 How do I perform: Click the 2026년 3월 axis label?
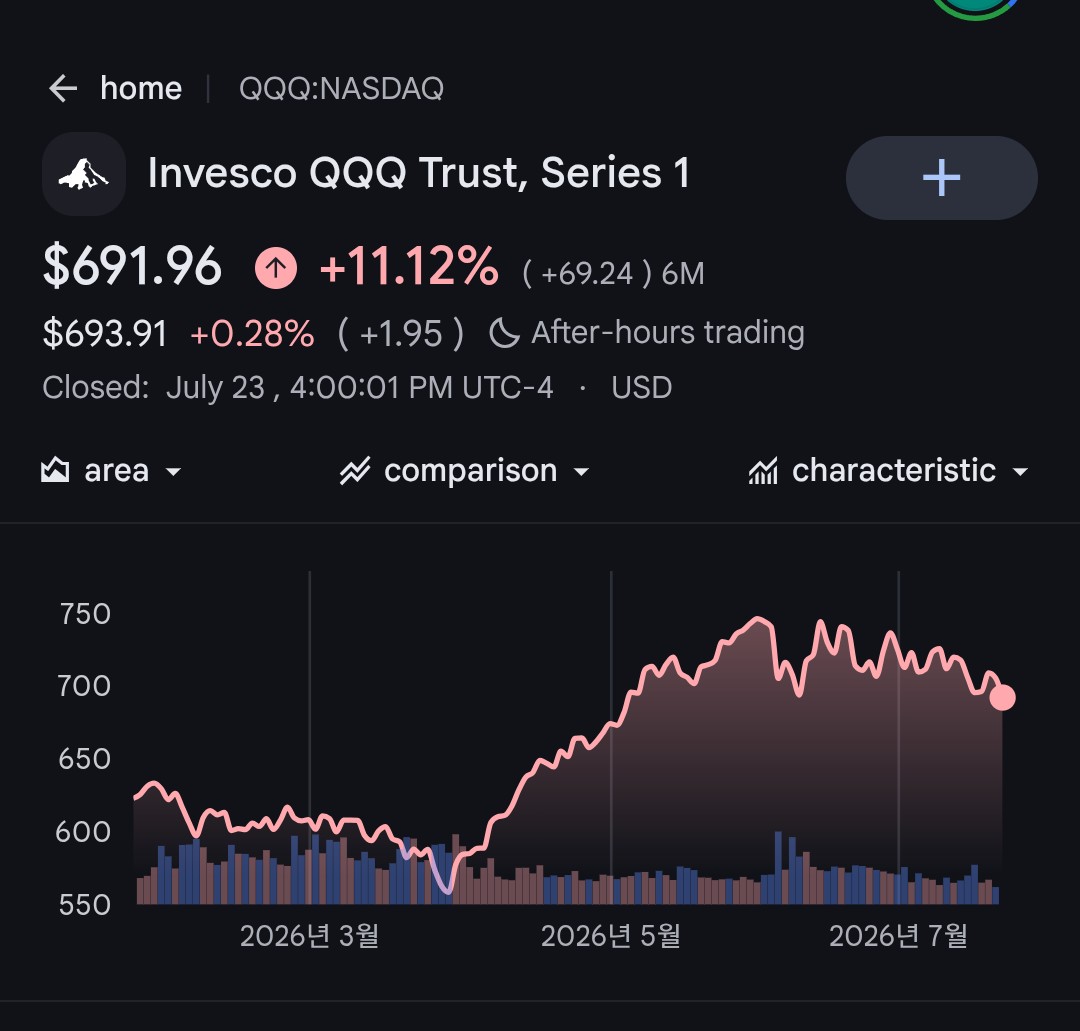309,936
